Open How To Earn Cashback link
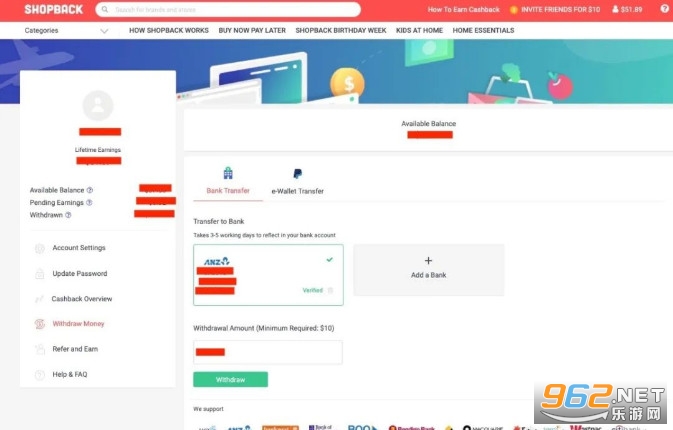 coord(464,9)
